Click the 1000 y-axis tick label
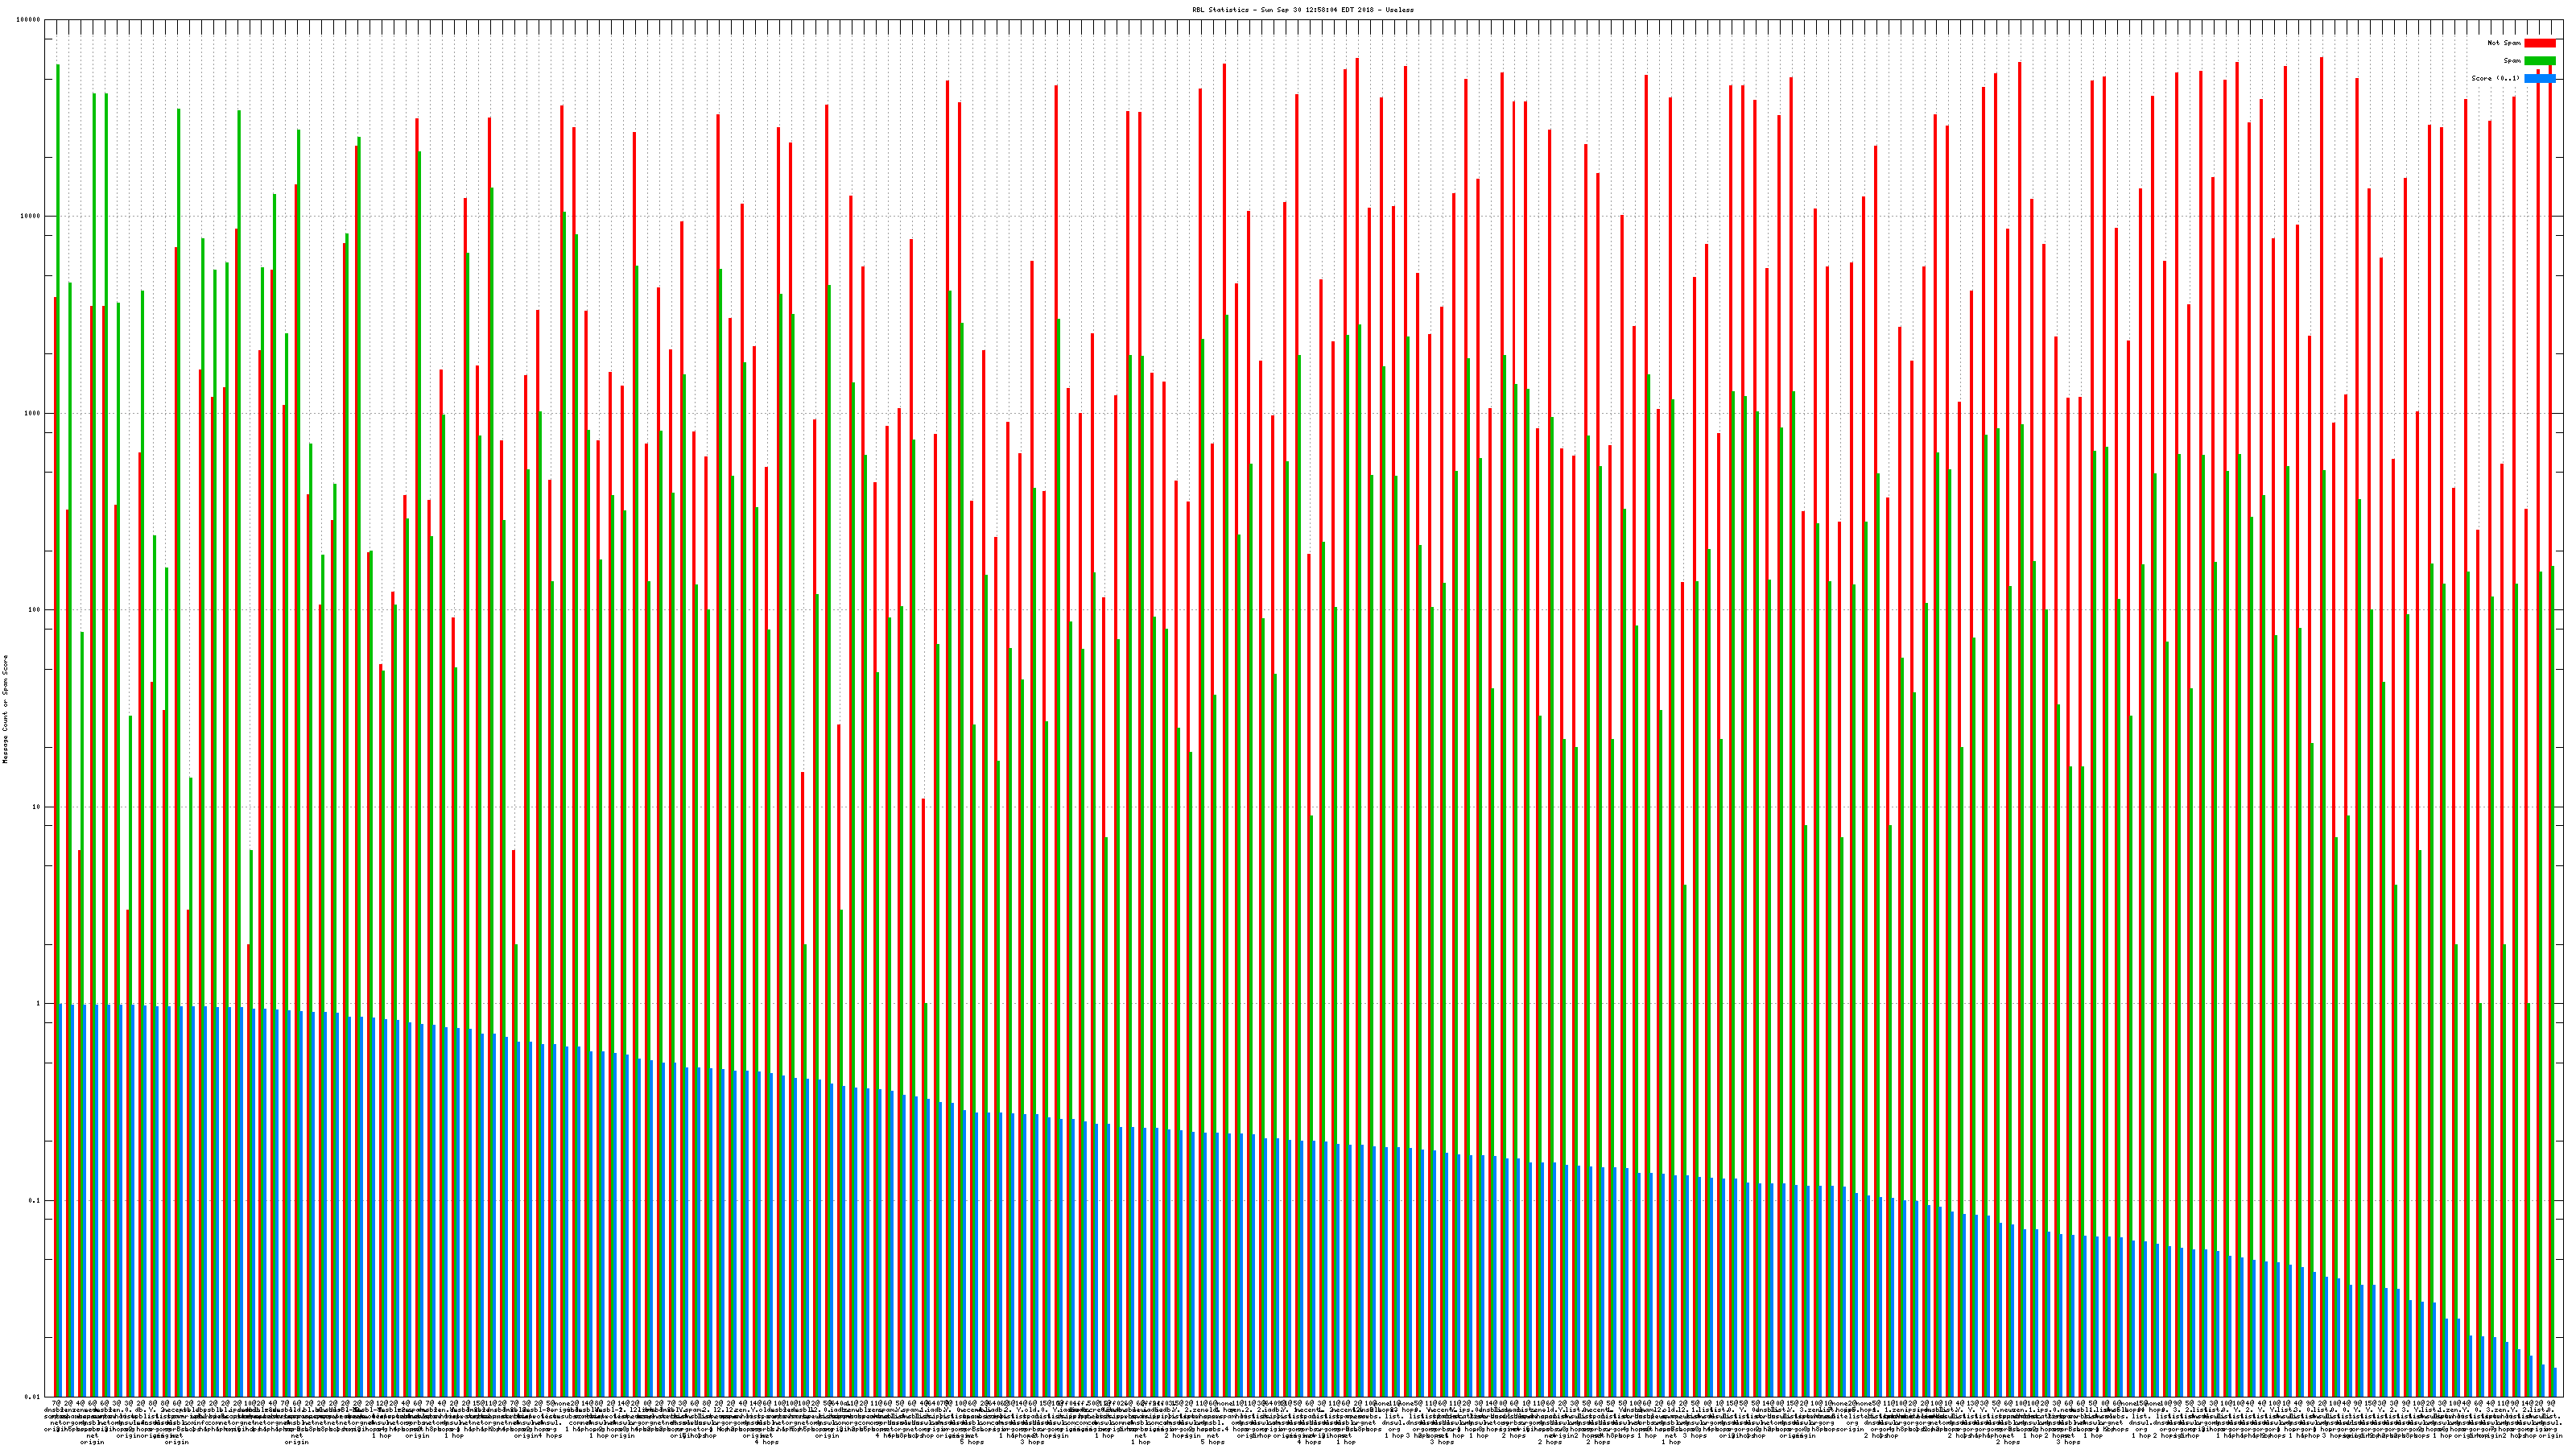The height and width of the screenshot is (1449, 2576). [33, 413]
